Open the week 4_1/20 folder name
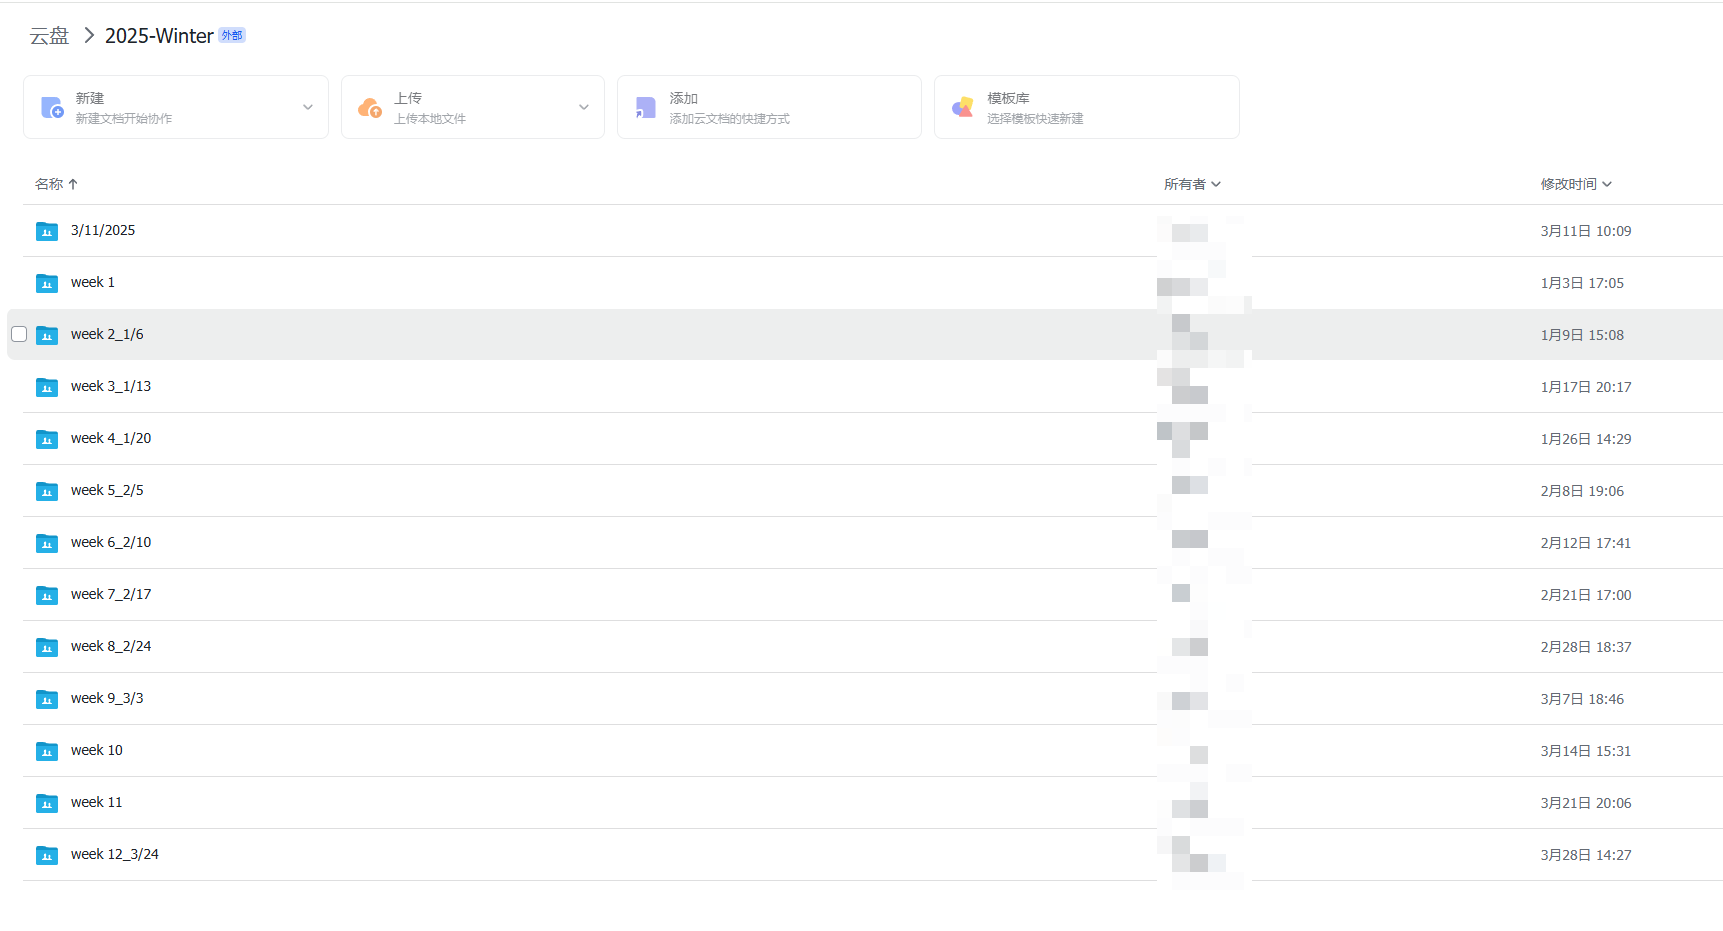The width and height of the screenshot is (1723, 931). (111, 438)
